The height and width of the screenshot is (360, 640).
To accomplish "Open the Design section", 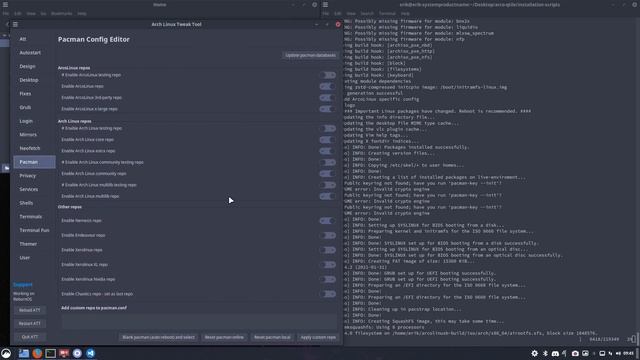I will point(34,67).
